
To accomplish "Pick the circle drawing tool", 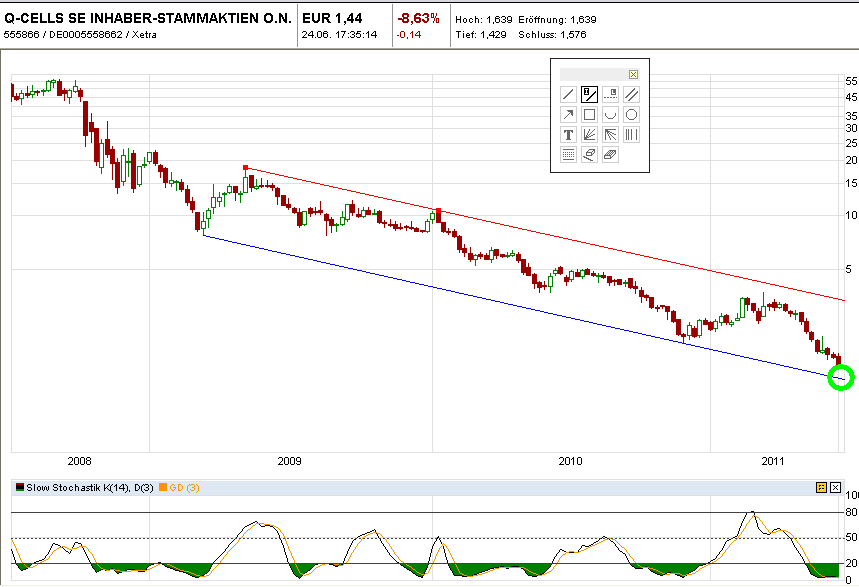I will click(x=631, y=115).
